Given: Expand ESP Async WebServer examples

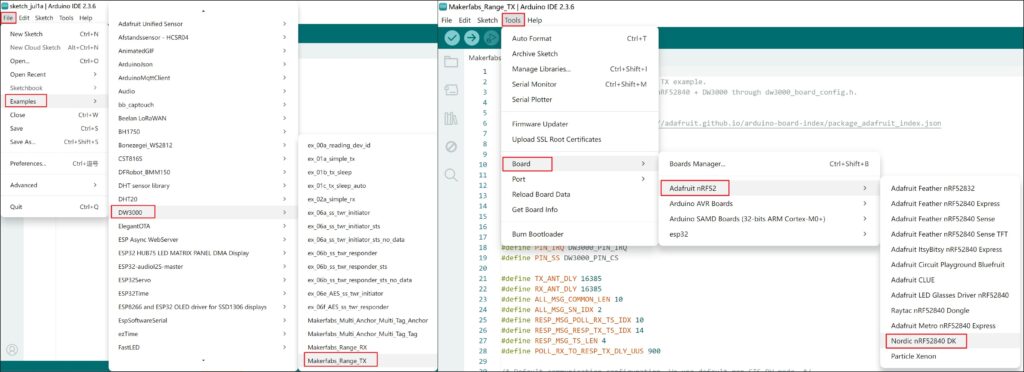Looking at the screenshot, I should point(202,240).
